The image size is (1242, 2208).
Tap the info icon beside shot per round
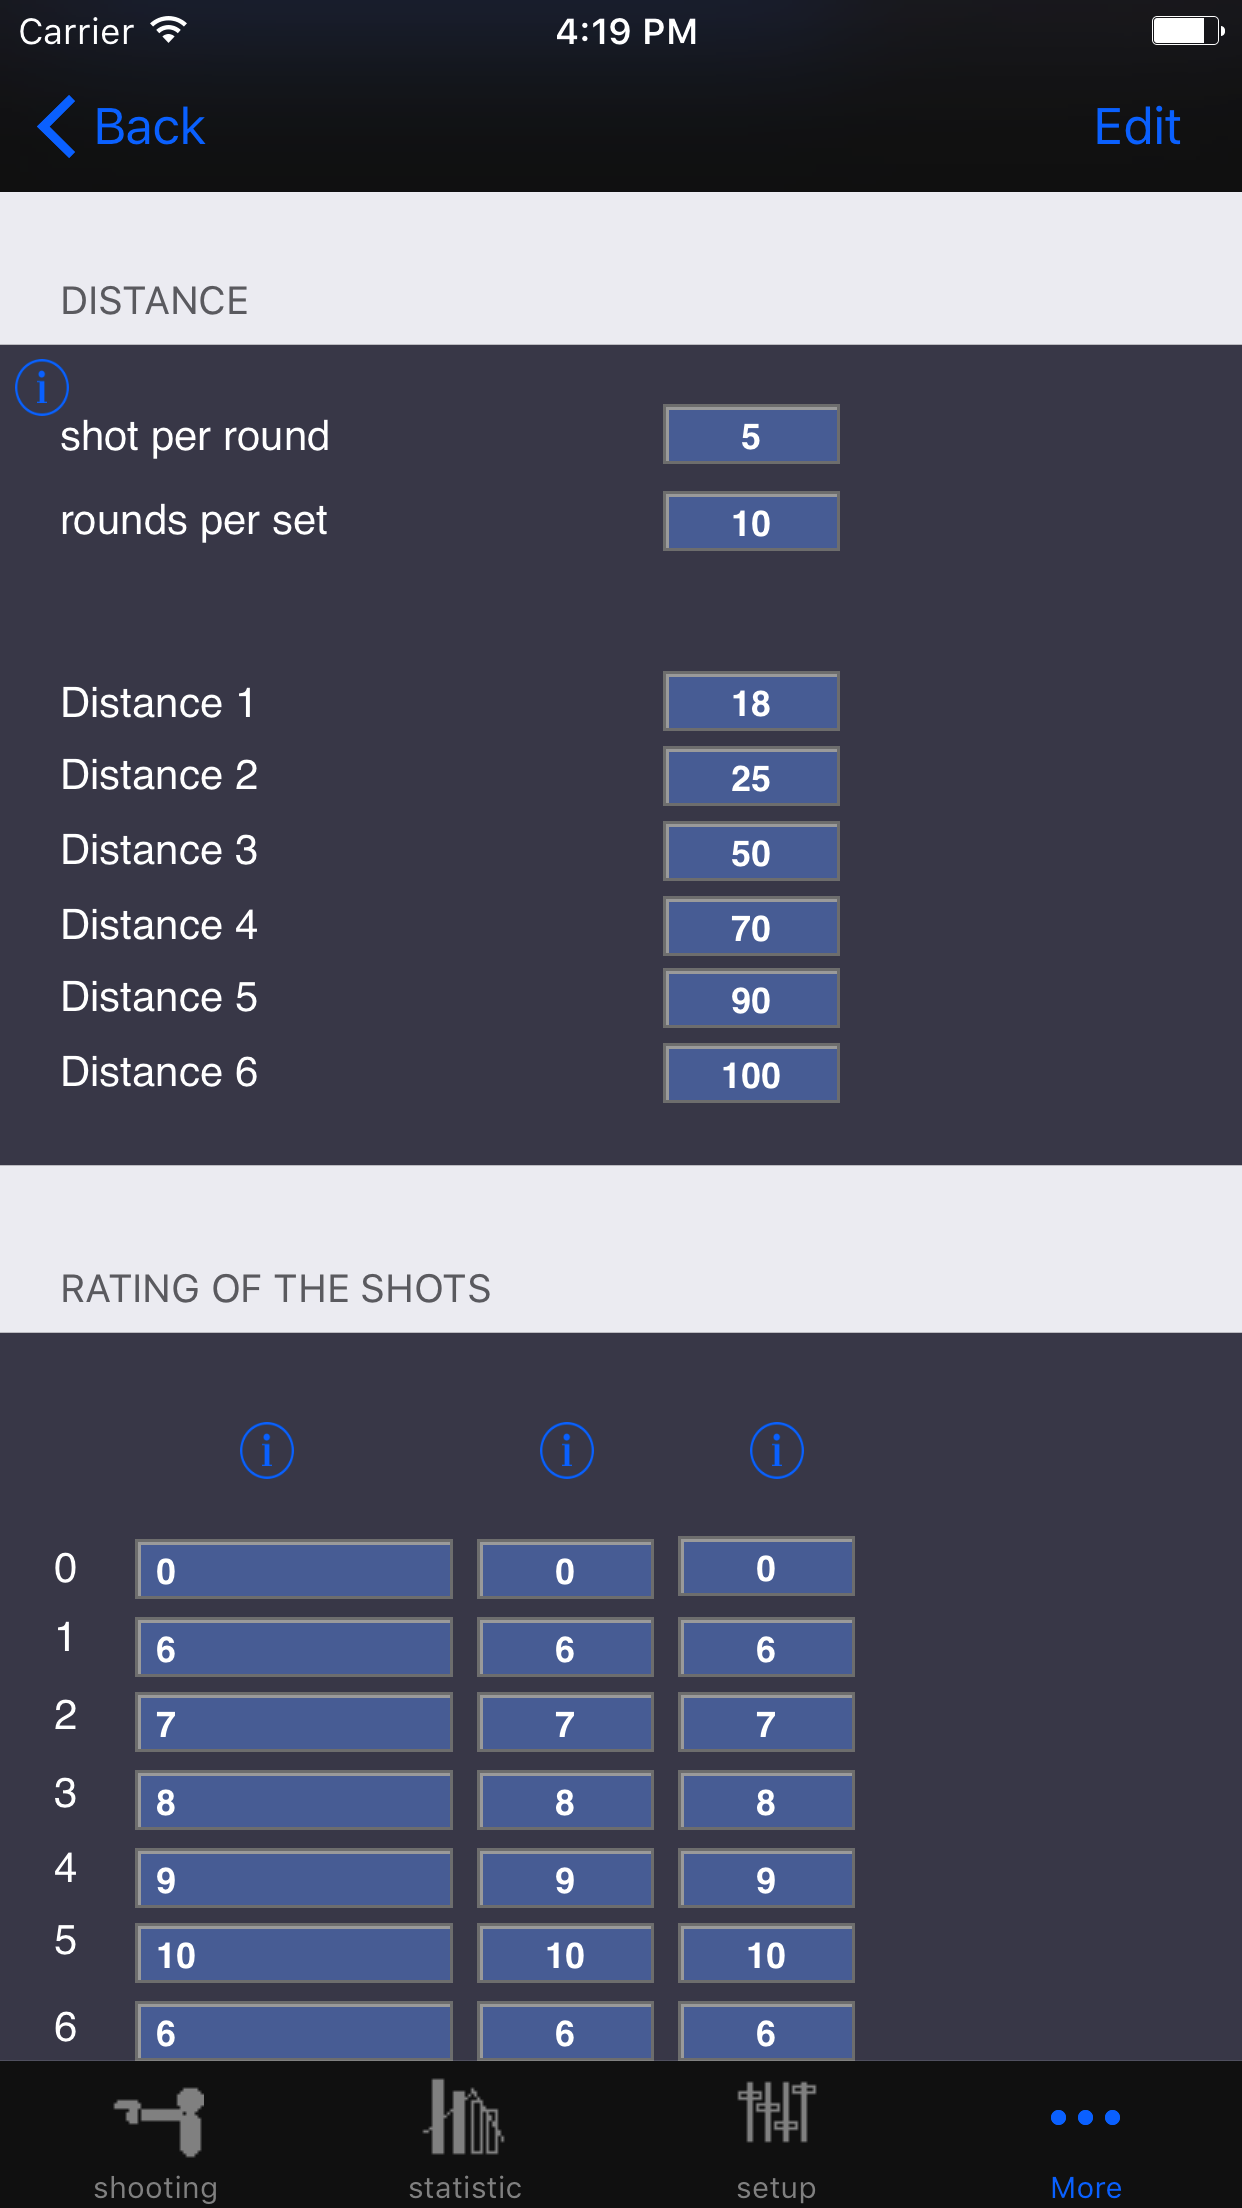[x=42, y=387]
